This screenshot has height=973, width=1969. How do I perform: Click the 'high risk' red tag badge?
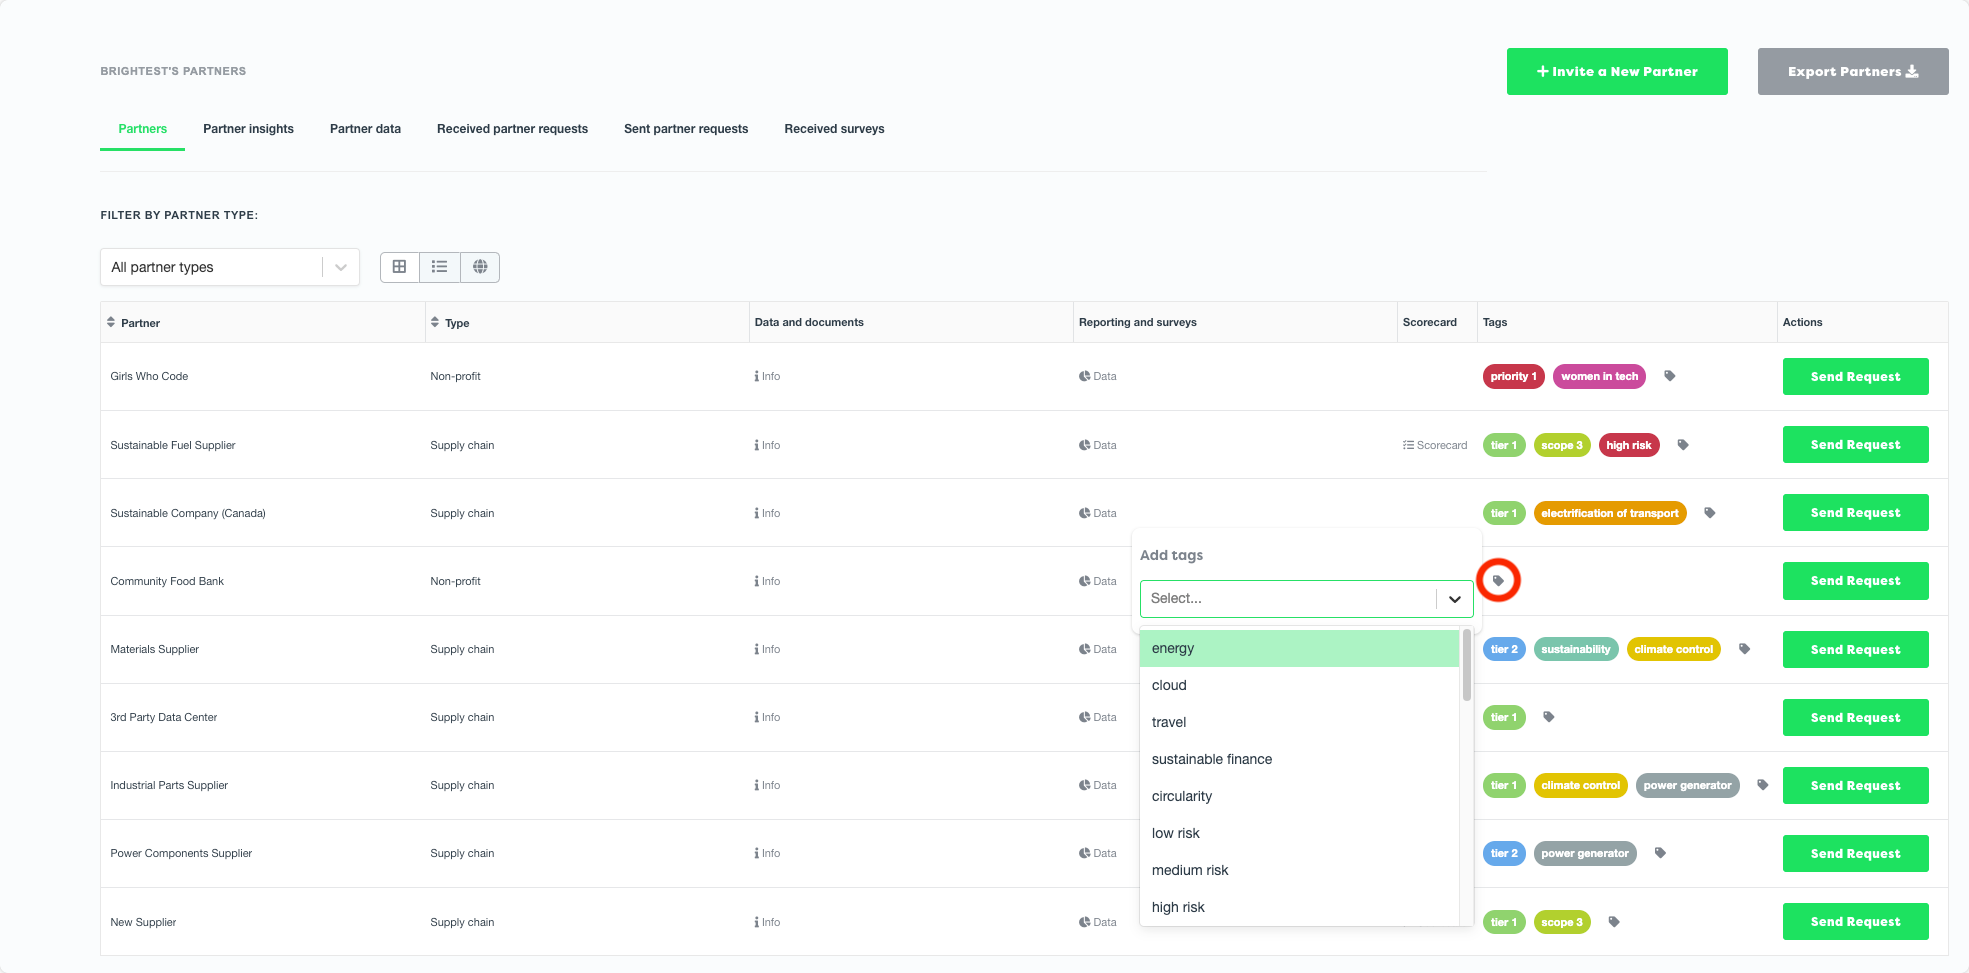[1628, 445]
